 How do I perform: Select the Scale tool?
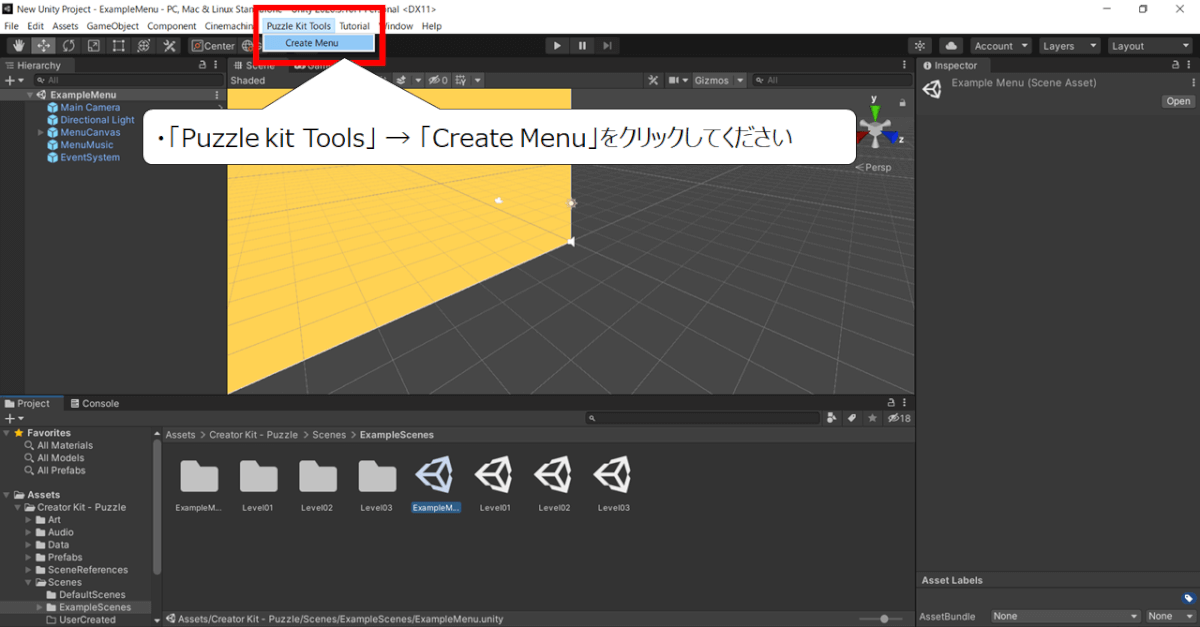(x=93, y=46)
